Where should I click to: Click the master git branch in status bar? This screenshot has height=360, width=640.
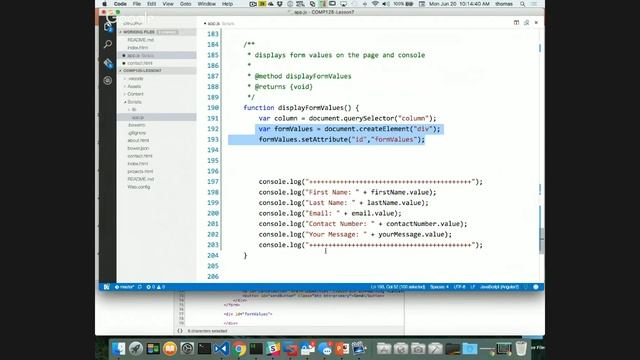click(124, 287)
